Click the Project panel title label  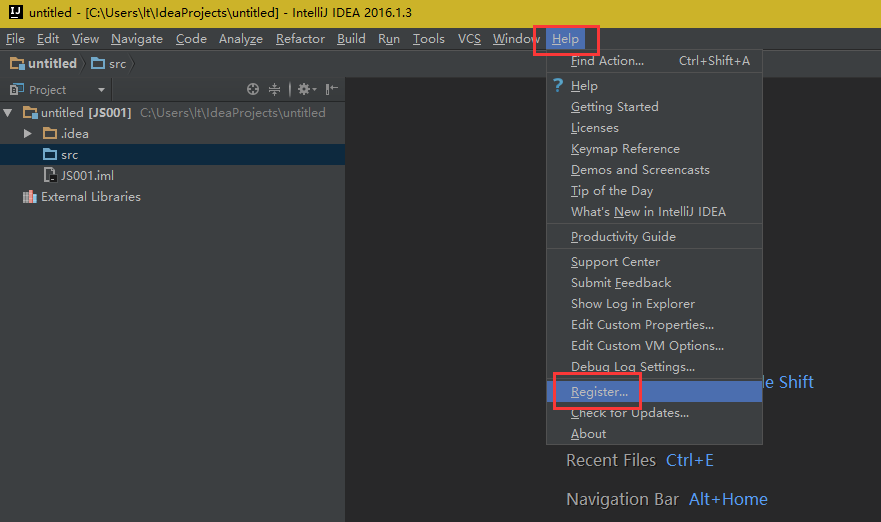tap(47, 90)
